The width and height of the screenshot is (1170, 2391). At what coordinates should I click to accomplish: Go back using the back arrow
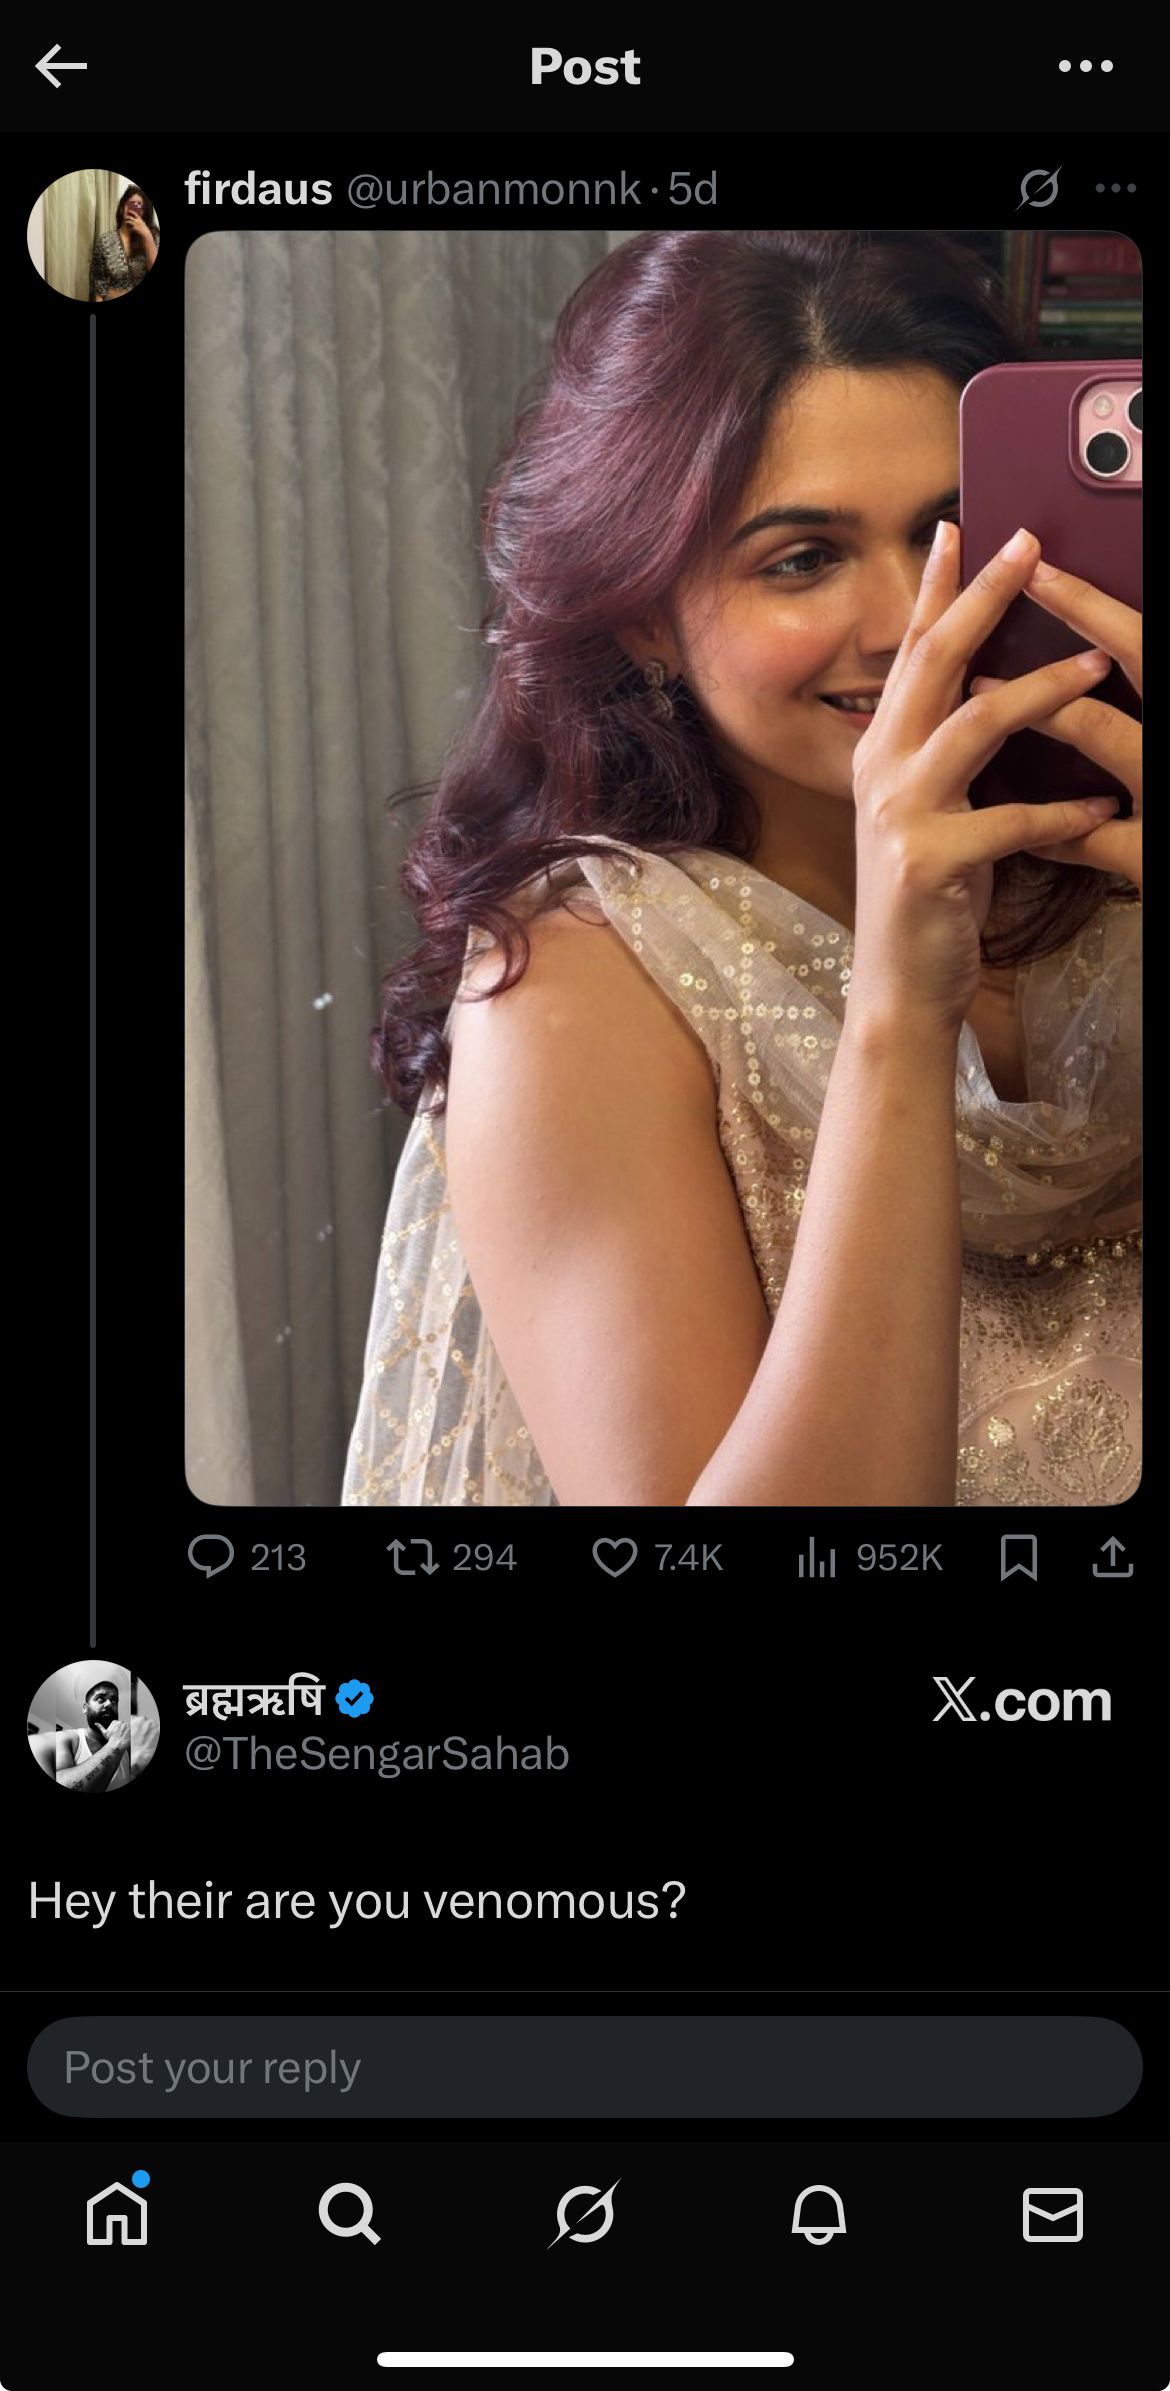[61, 67]
